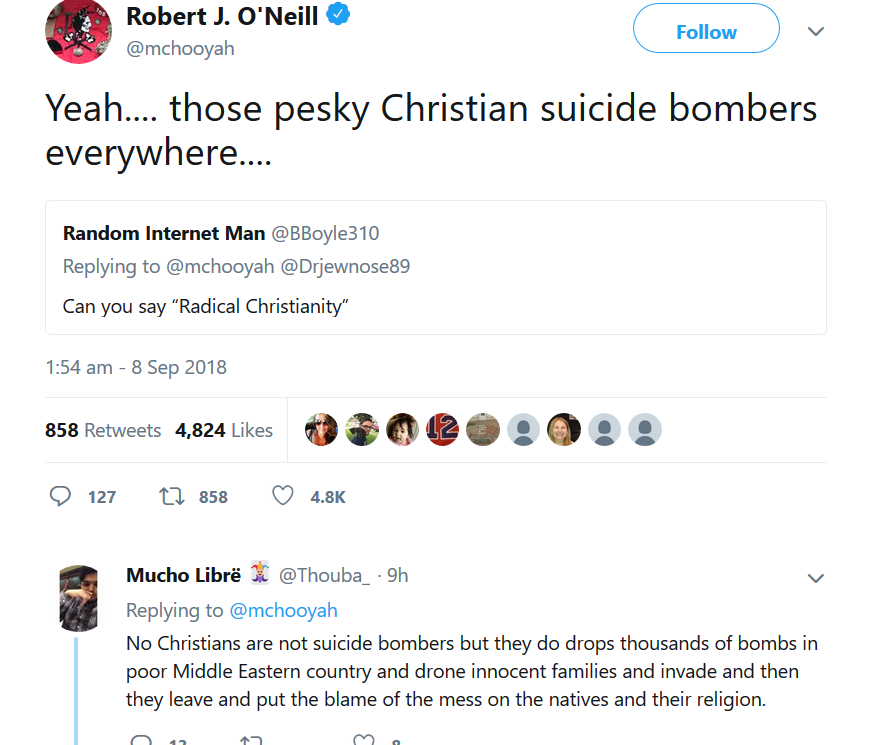Click the jester emoji next to Mucho Librë

(259, 573)
